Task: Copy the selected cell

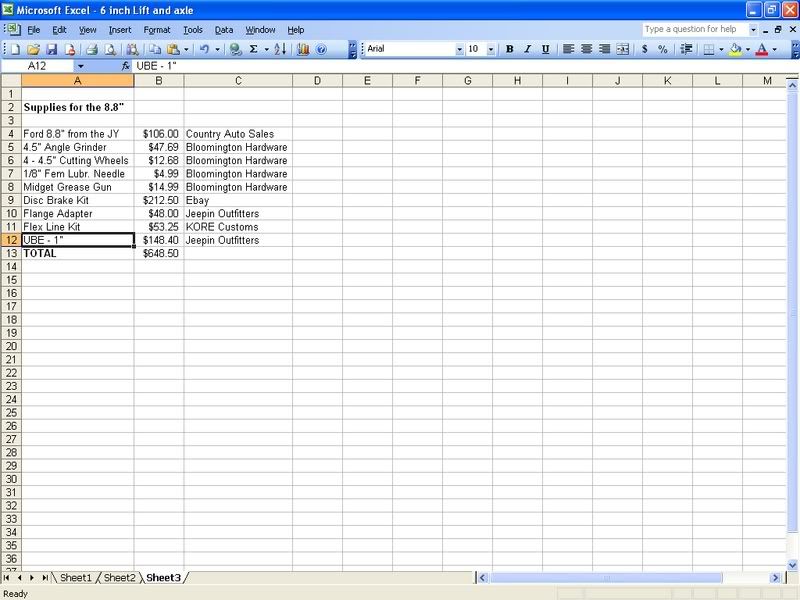Action: point(155,49)
